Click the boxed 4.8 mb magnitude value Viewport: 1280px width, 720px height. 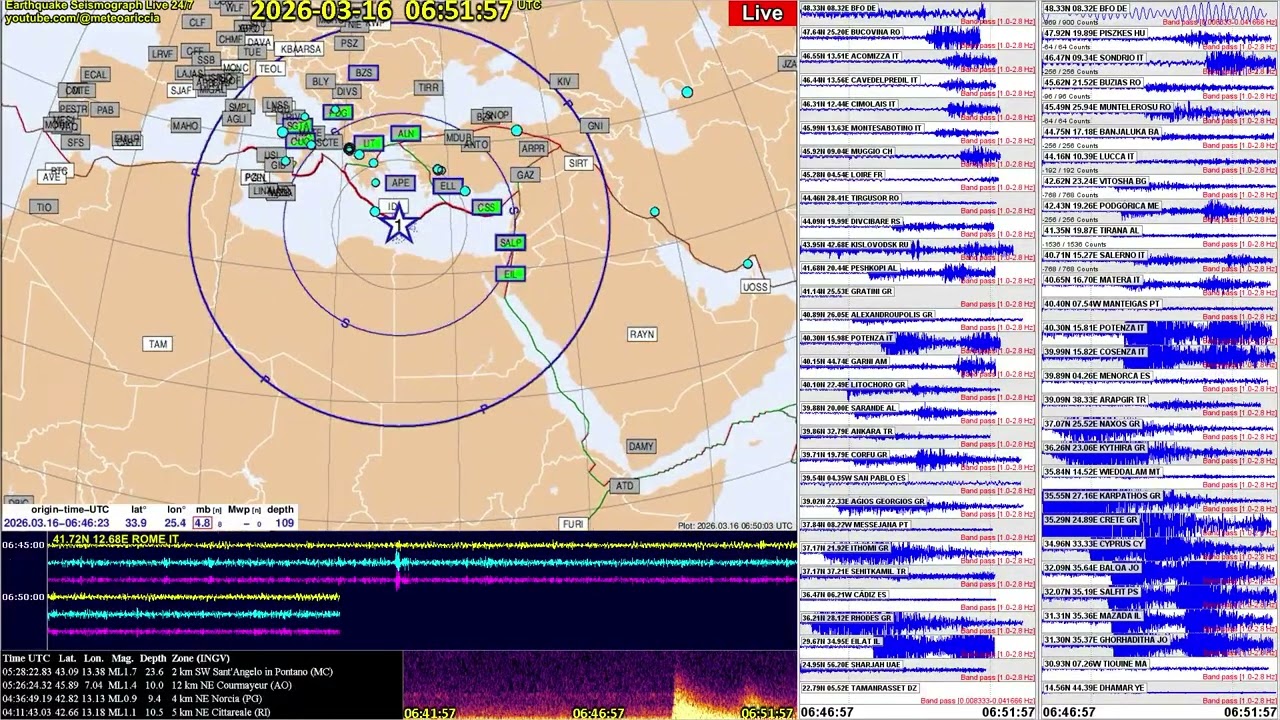point(202,523)
